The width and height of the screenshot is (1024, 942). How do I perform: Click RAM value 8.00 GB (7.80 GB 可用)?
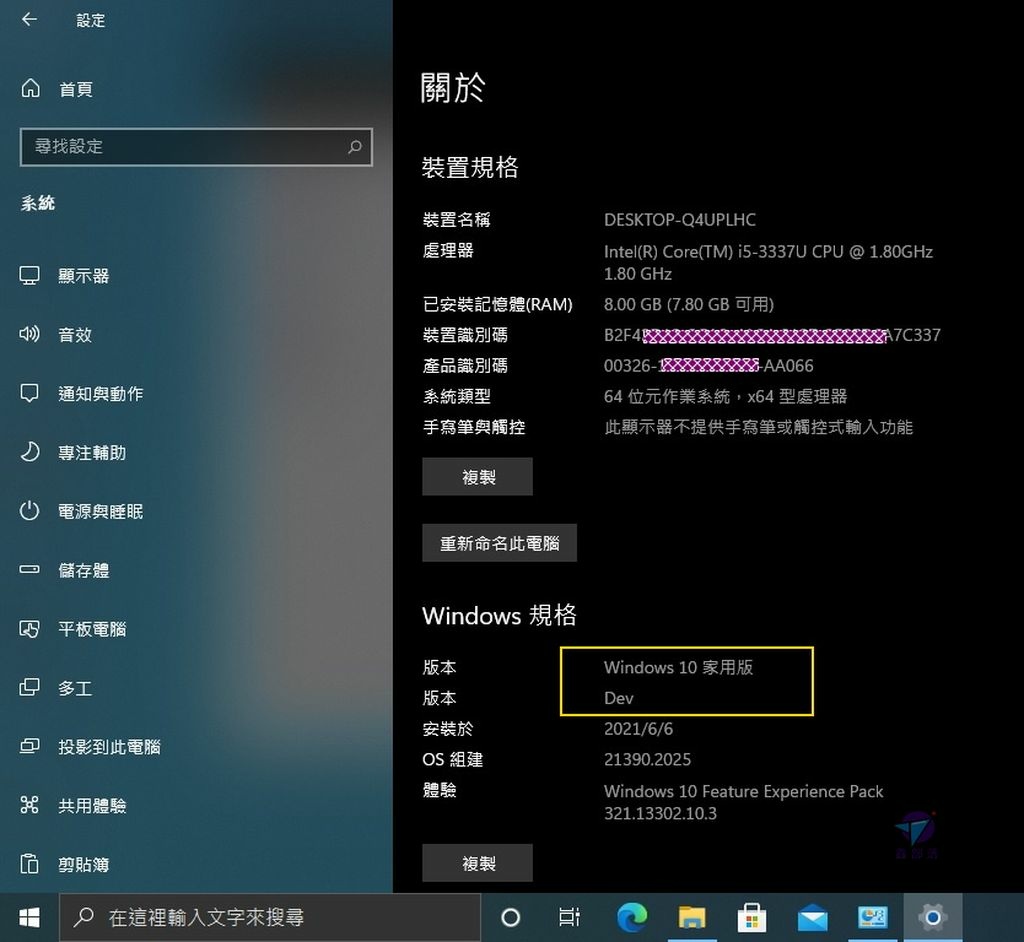click(x=688, y=304)
